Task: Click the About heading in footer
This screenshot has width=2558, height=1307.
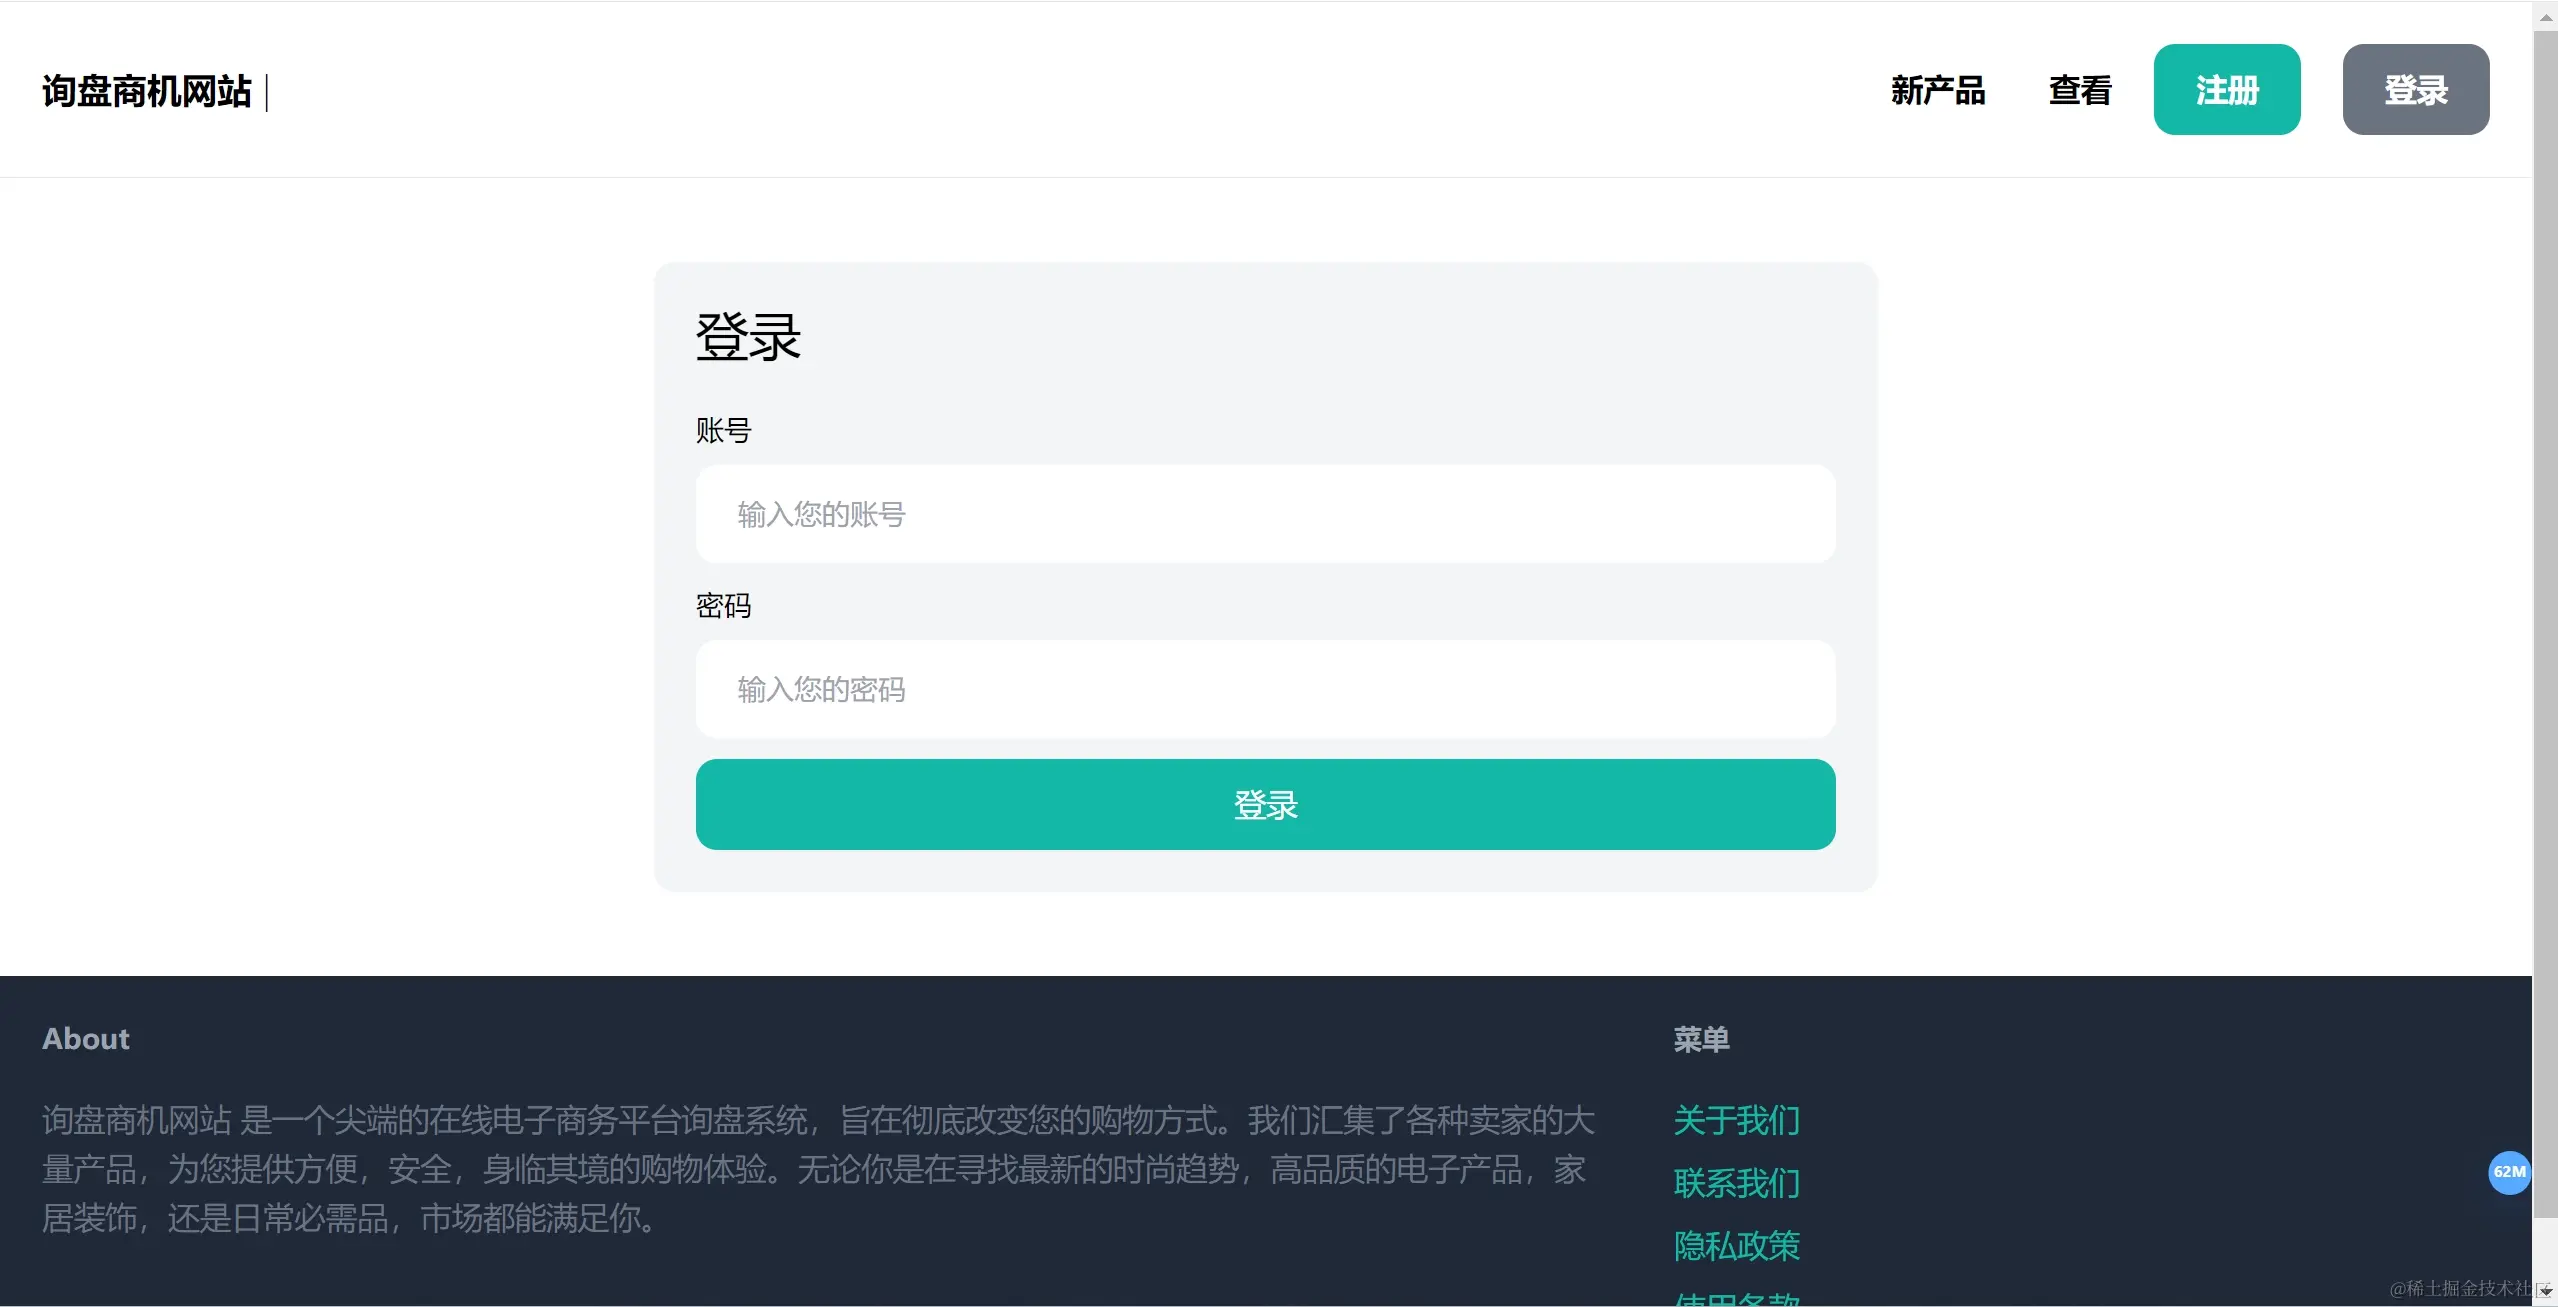Action: [x=86, y=1039]
